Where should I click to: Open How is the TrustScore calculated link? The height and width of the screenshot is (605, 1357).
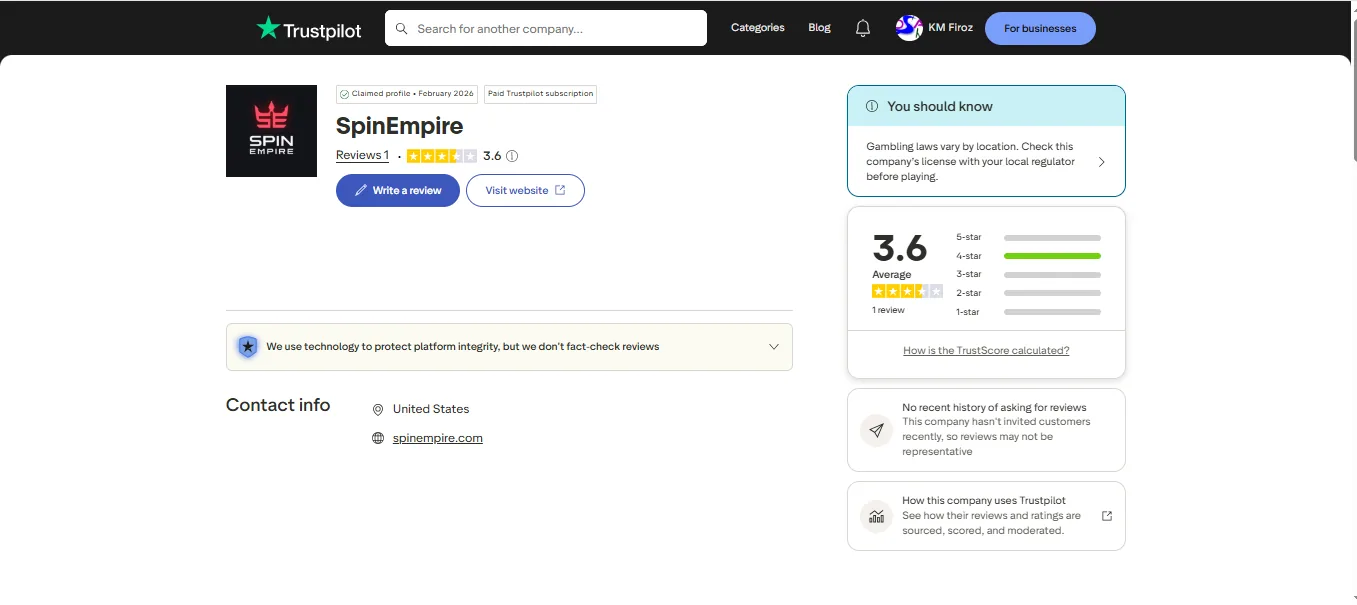coord(986,351)
